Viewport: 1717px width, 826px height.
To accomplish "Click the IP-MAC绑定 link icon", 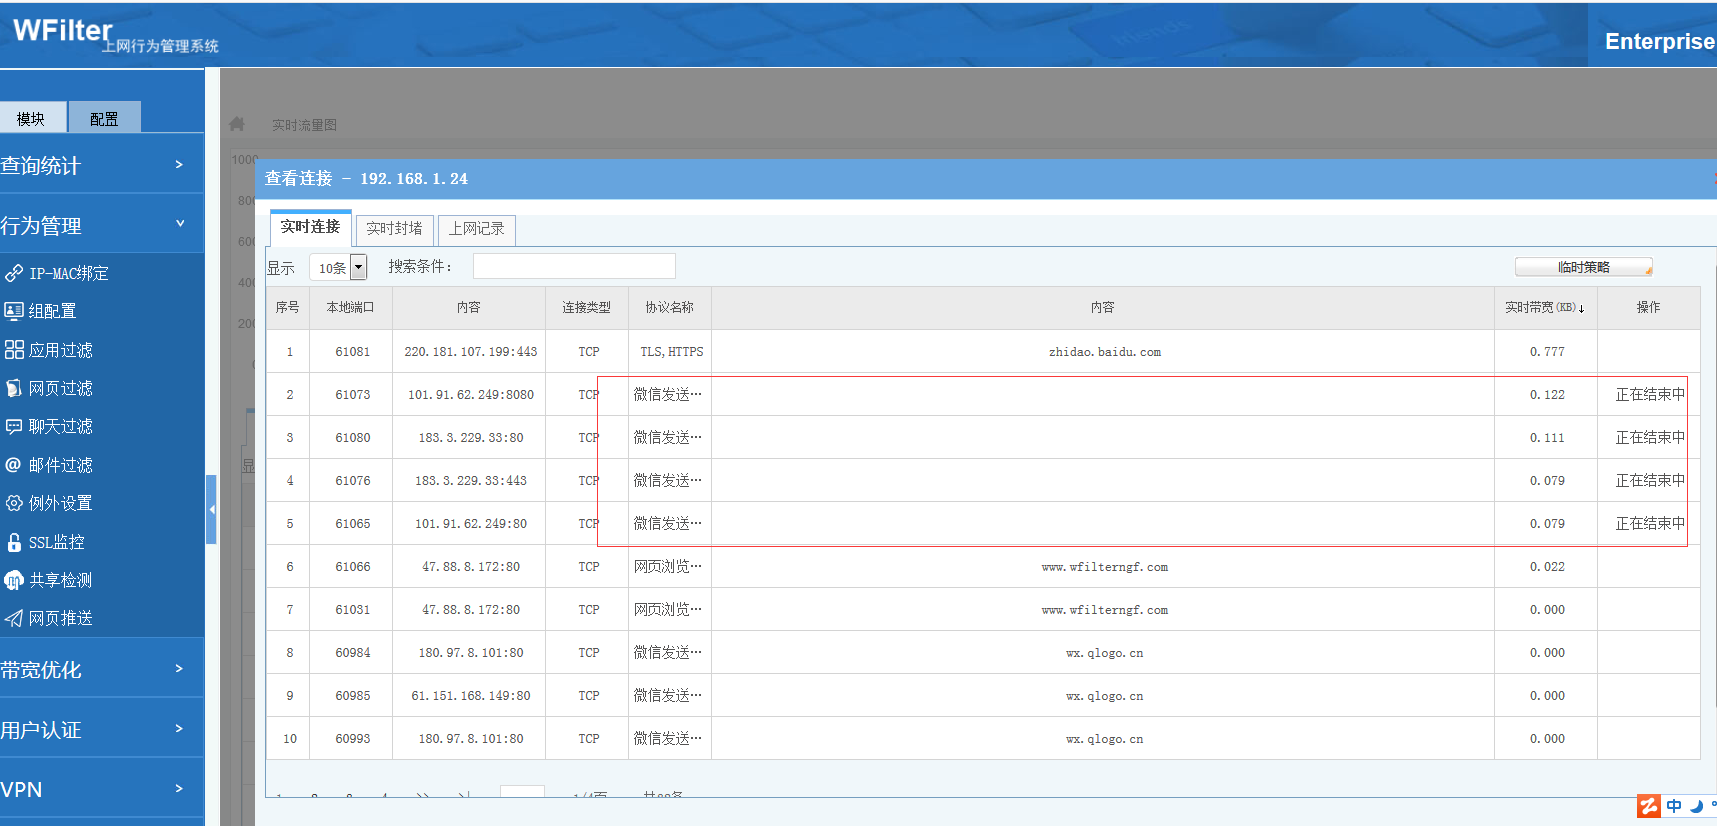I will (14, 273).
